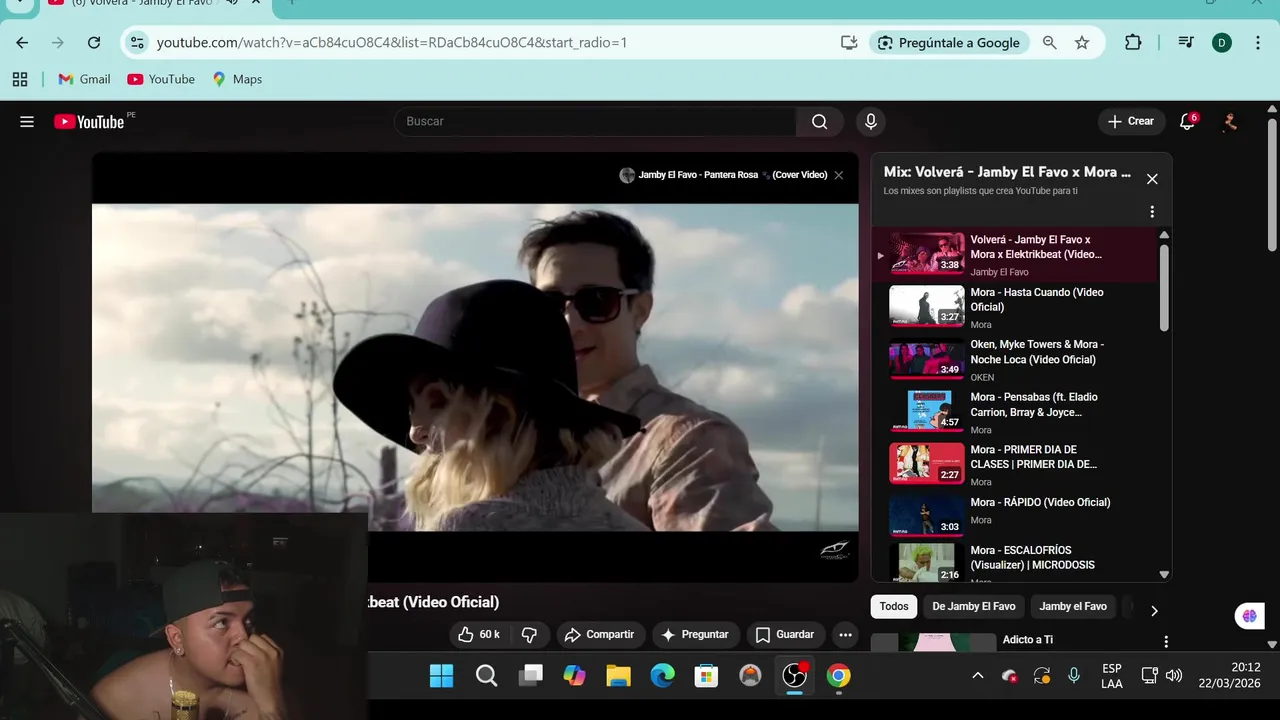This screenshot has width=1280, height=720.
Task: Close the Mix playlist panel
Action: [1152, 179]
